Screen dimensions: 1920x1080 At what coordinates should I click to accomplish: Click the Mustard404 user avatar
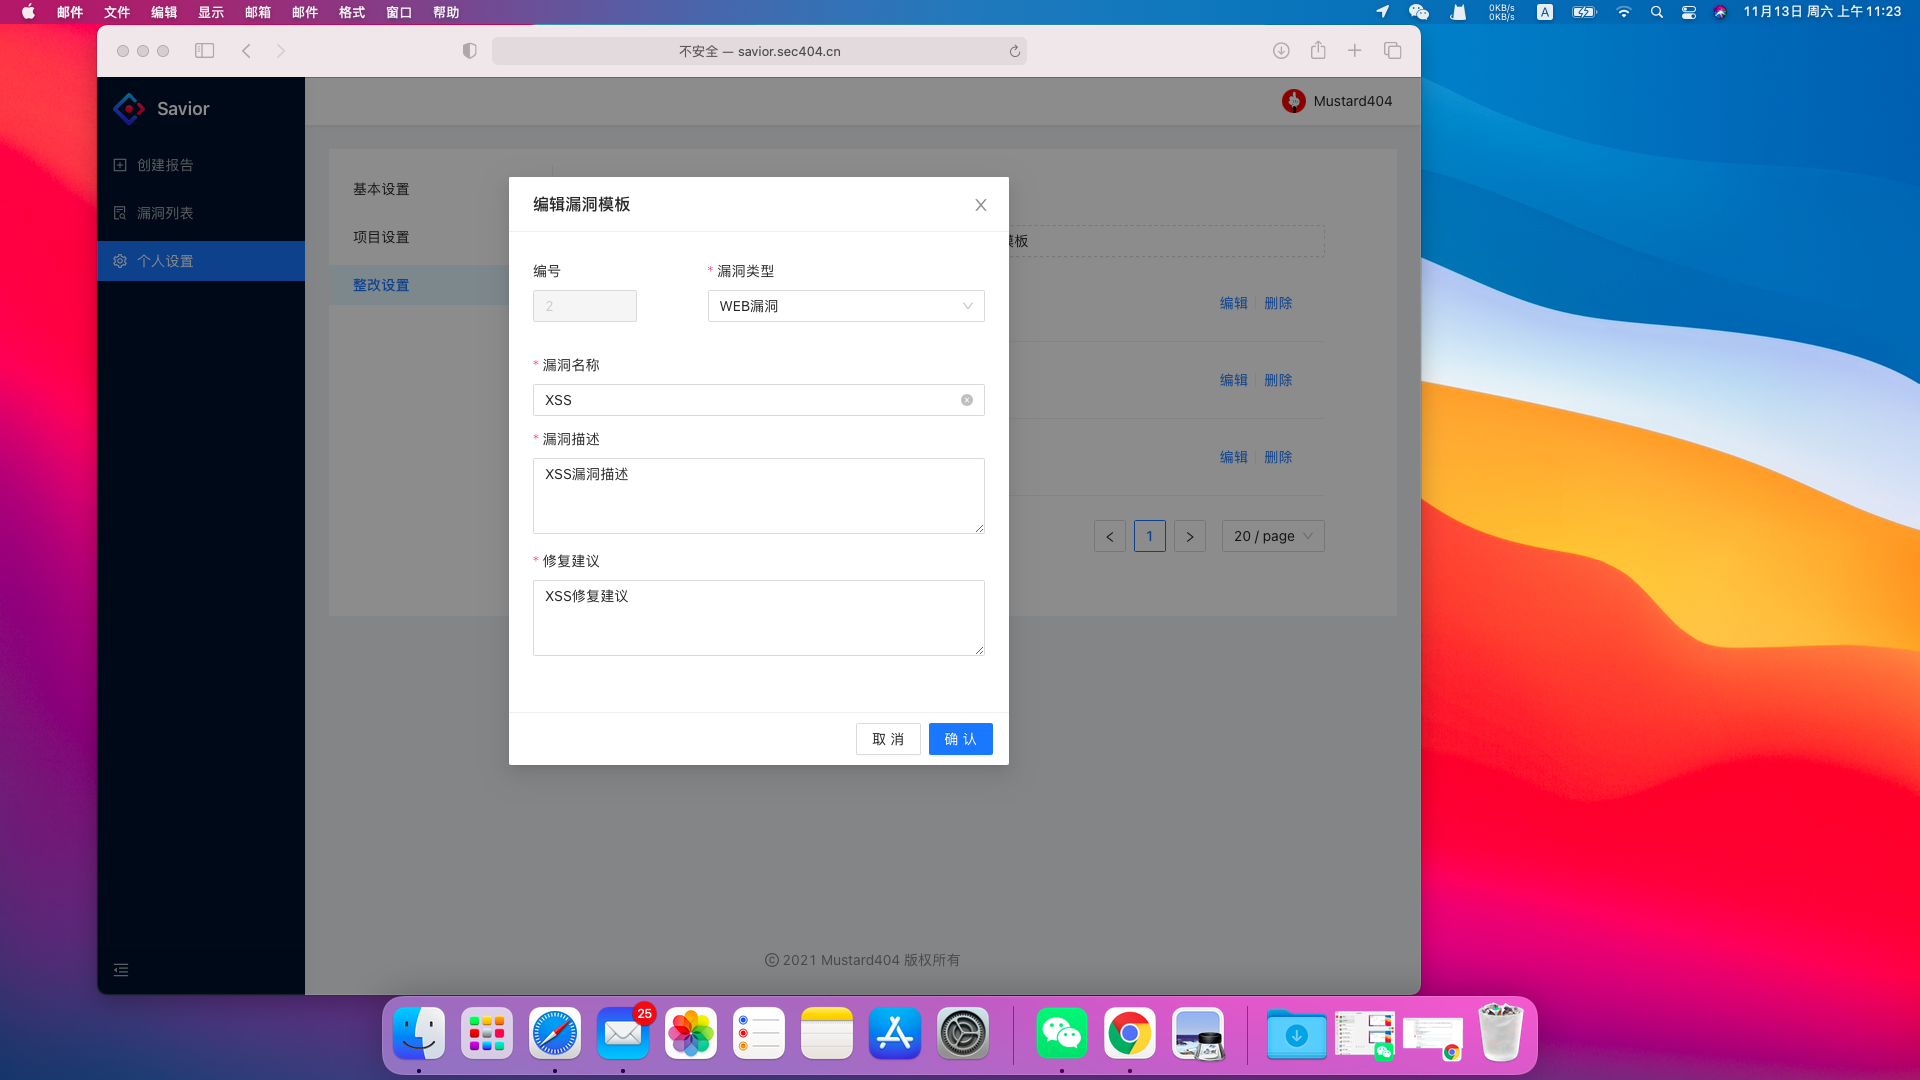pyautogui.click(x=1294, y=101)
